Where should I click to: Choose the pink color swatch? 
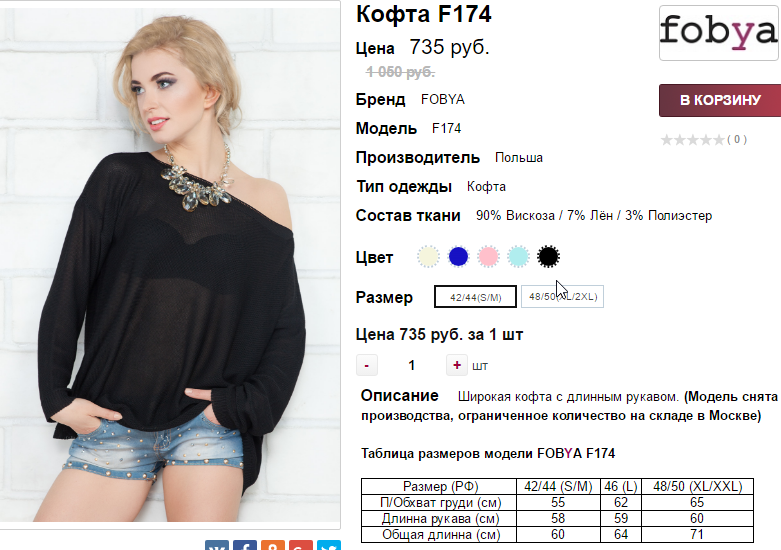488,257
